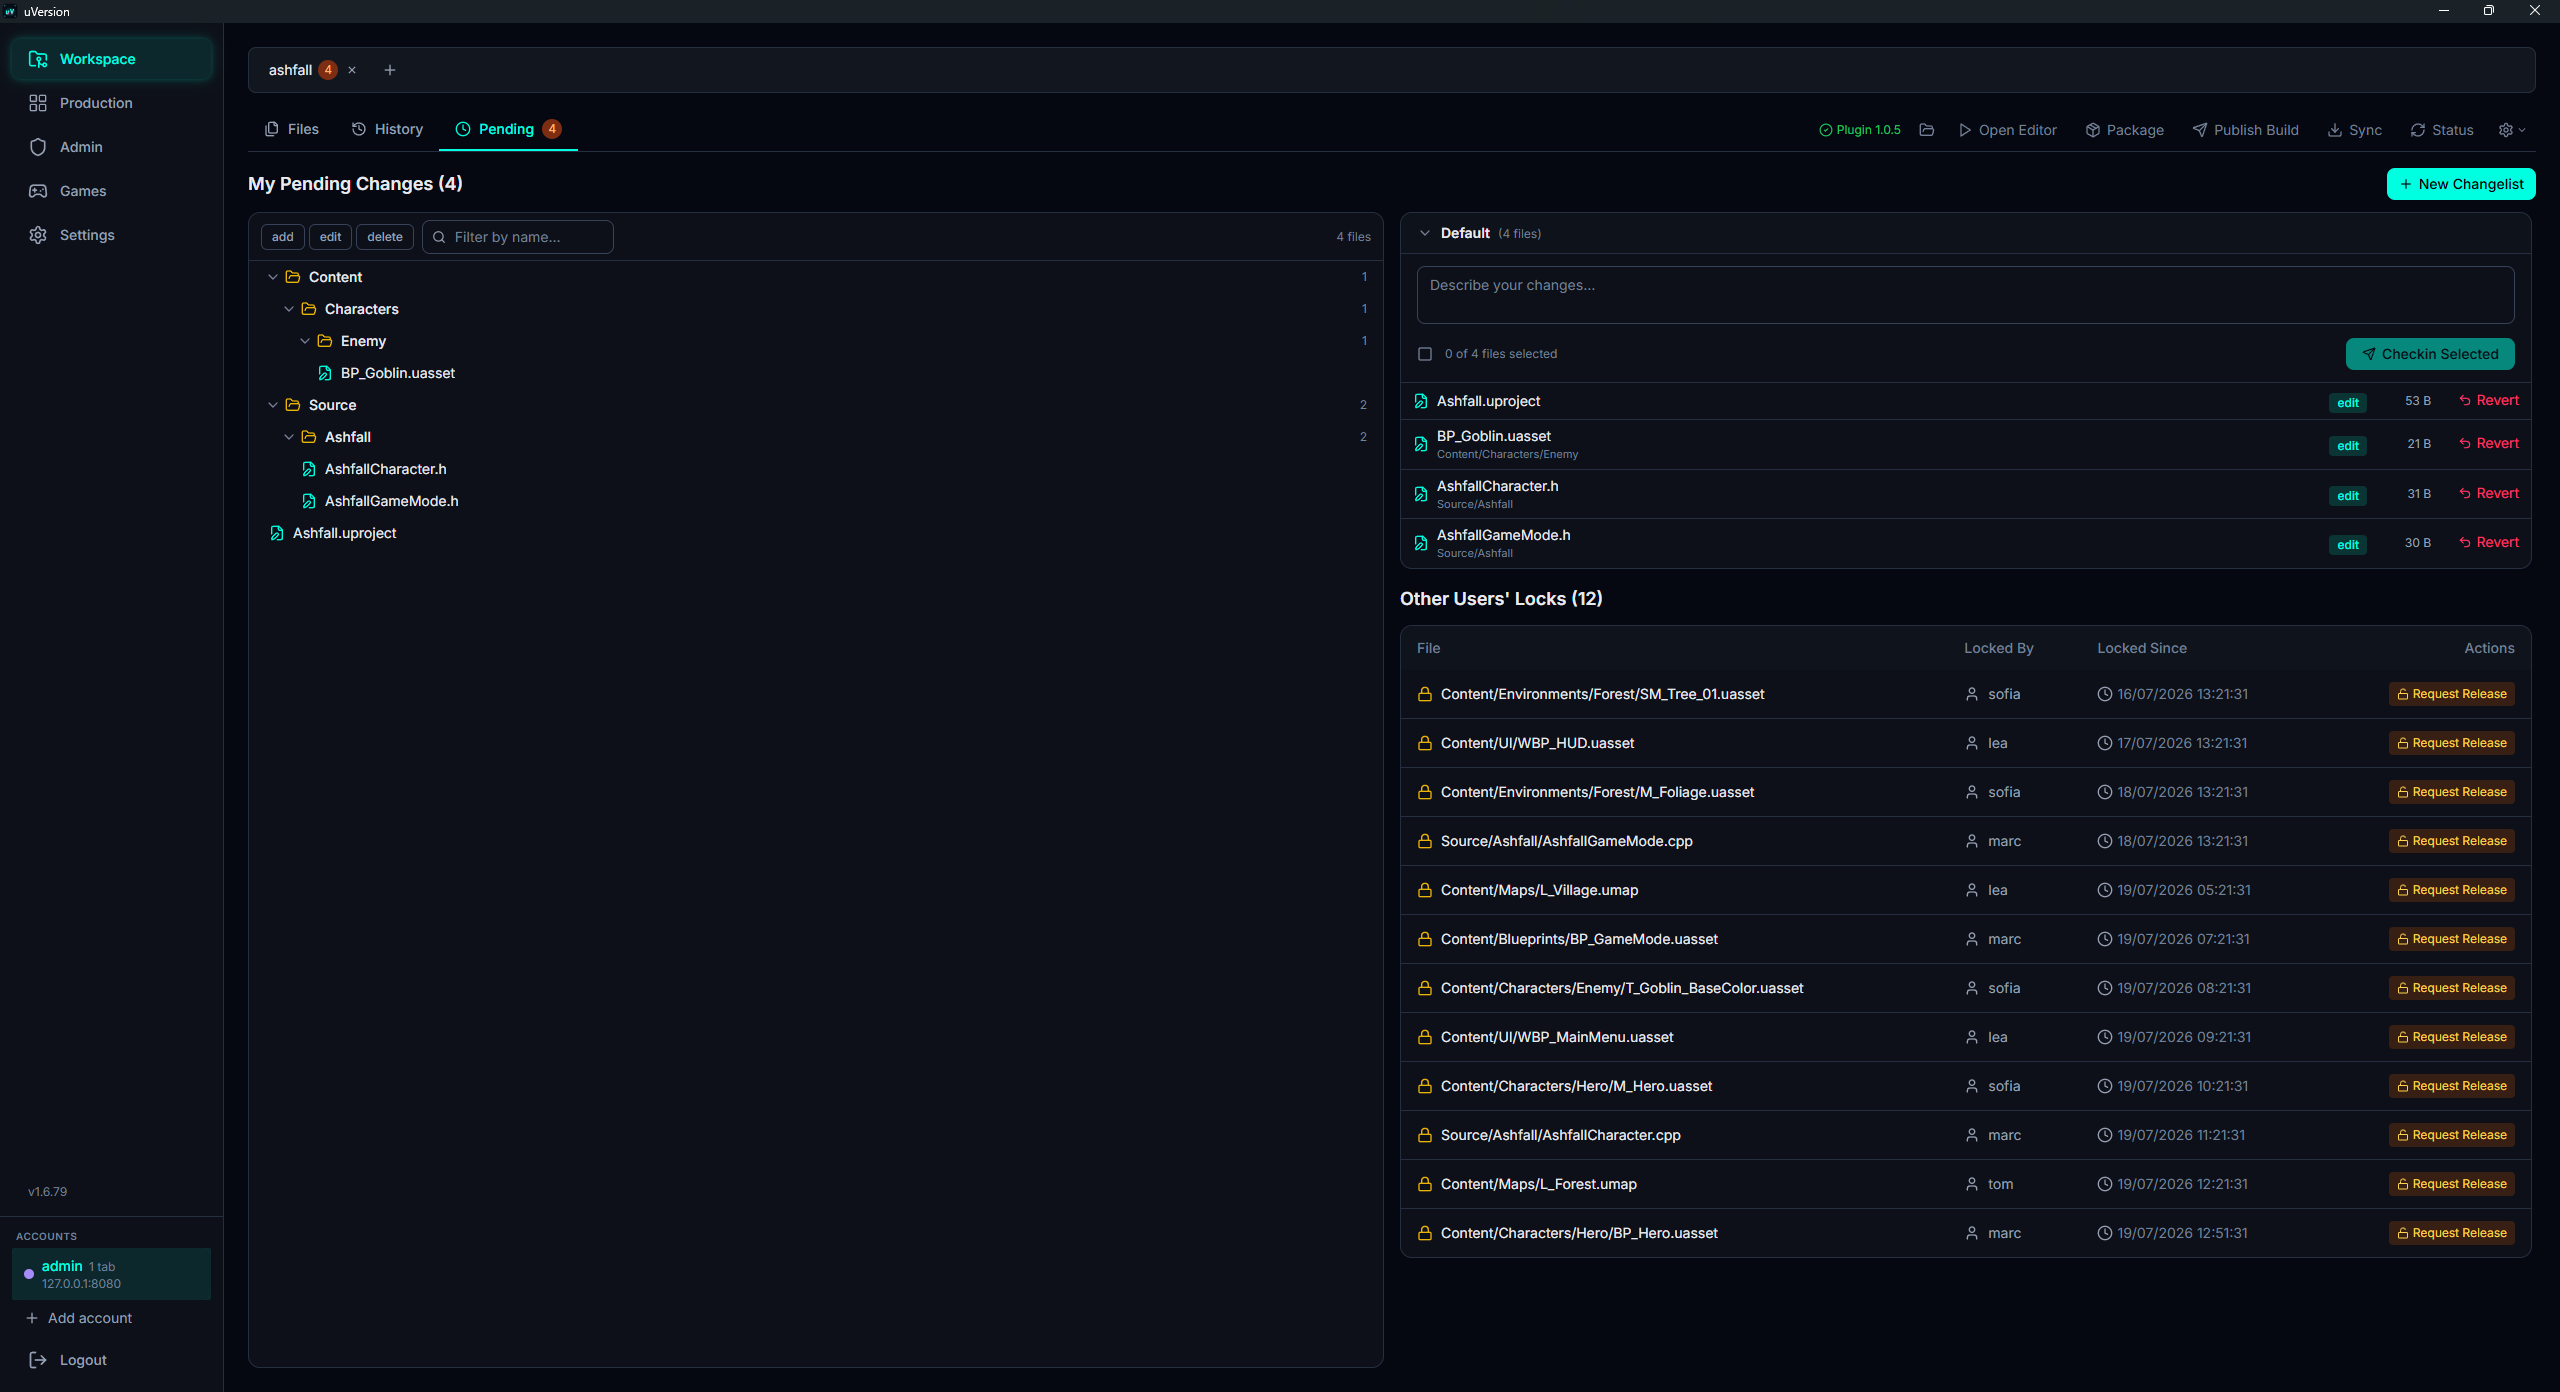Click Status refresh in toolbar
This screenshot has height=1392, width=2560.
coord(2442,130)
